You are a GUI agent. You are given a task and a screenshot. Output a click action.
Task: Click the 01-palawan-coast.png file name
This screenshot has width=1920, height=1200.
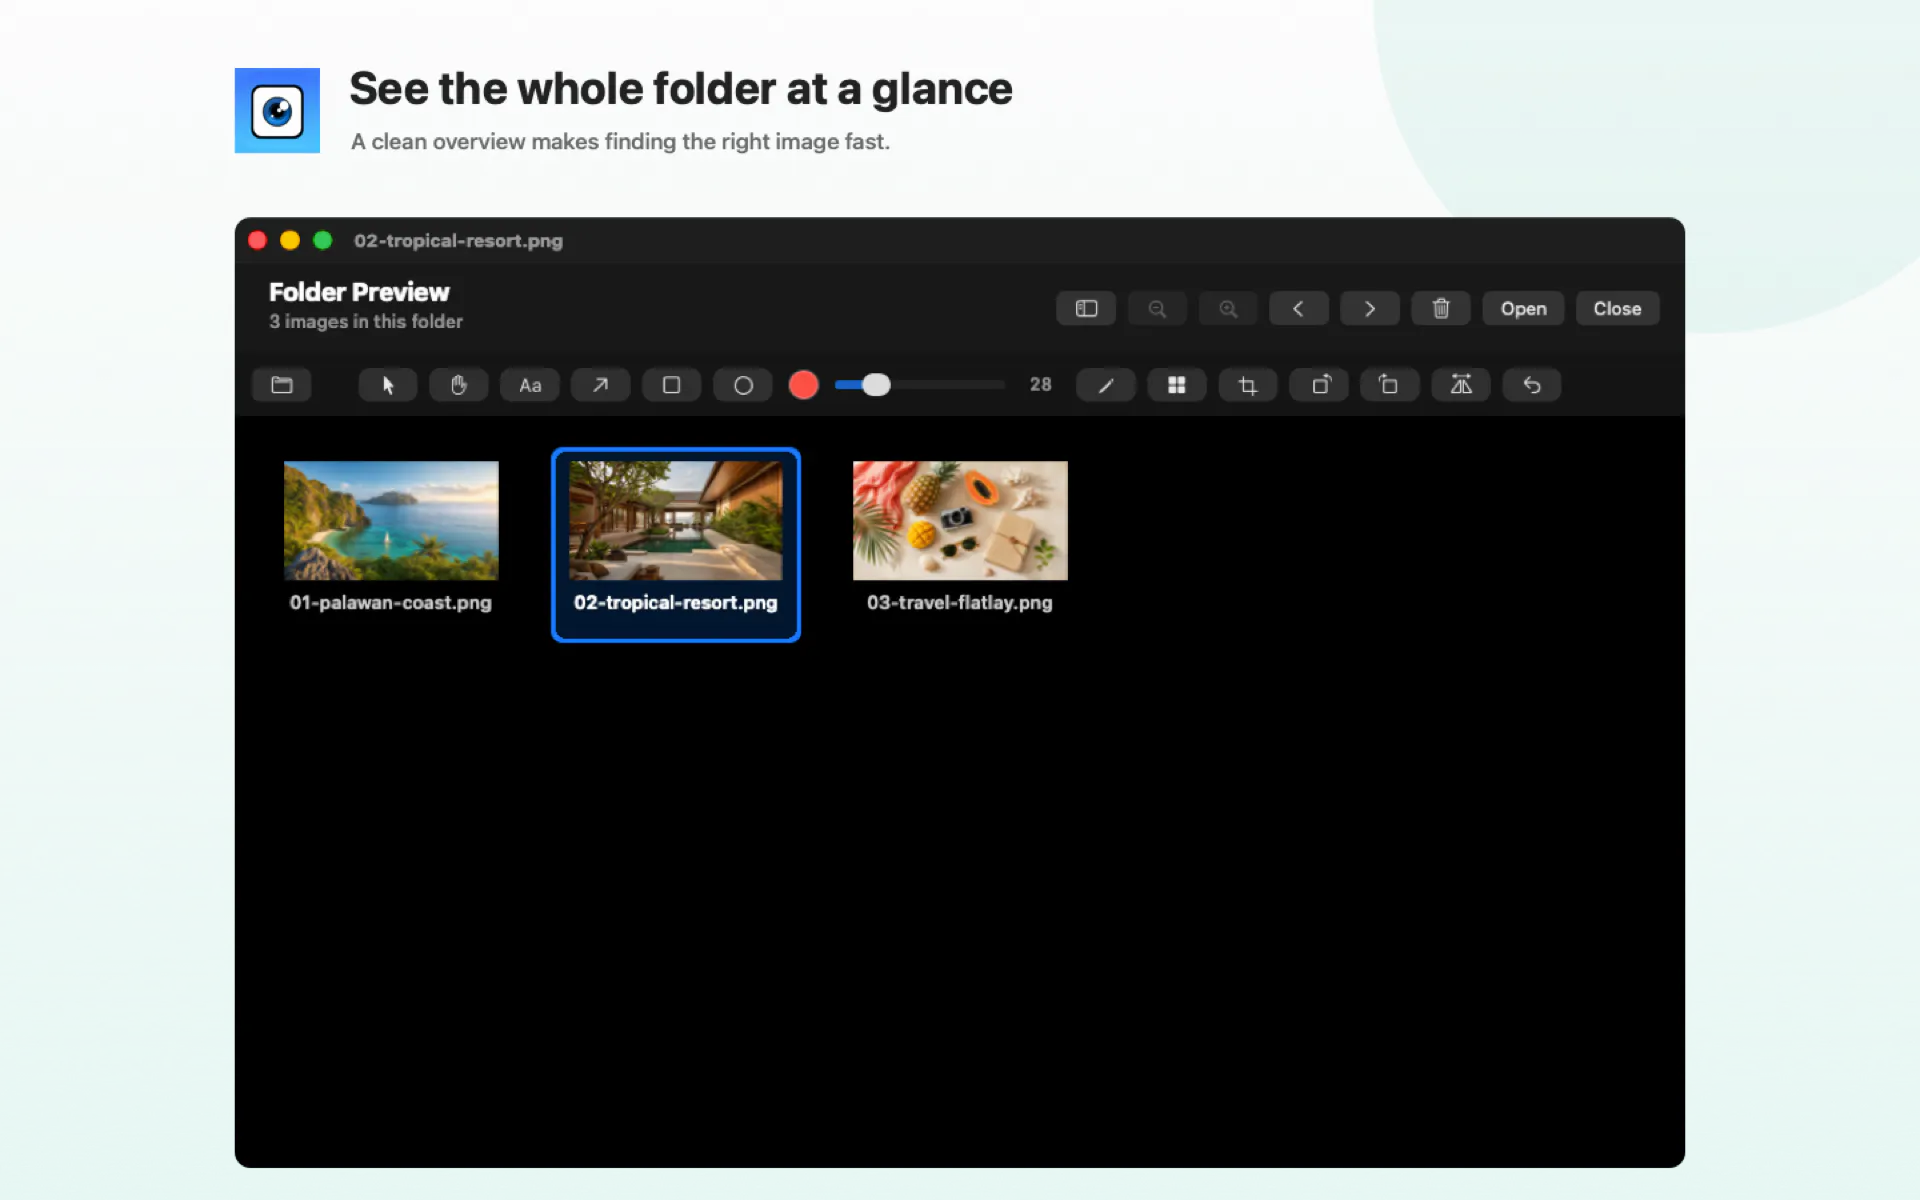pyautogui.click(x=391, y=603)
